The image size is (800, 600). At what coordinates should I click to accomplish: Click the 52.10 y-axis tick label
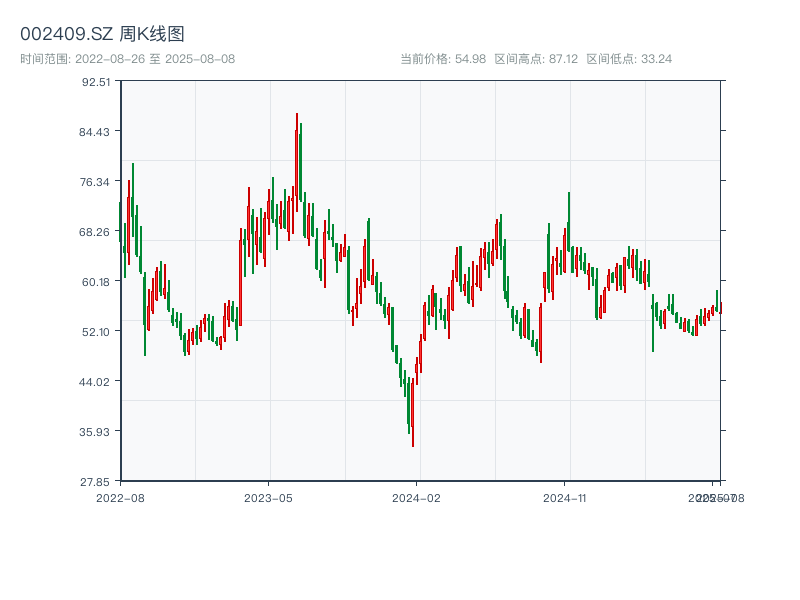pos(96,332)
